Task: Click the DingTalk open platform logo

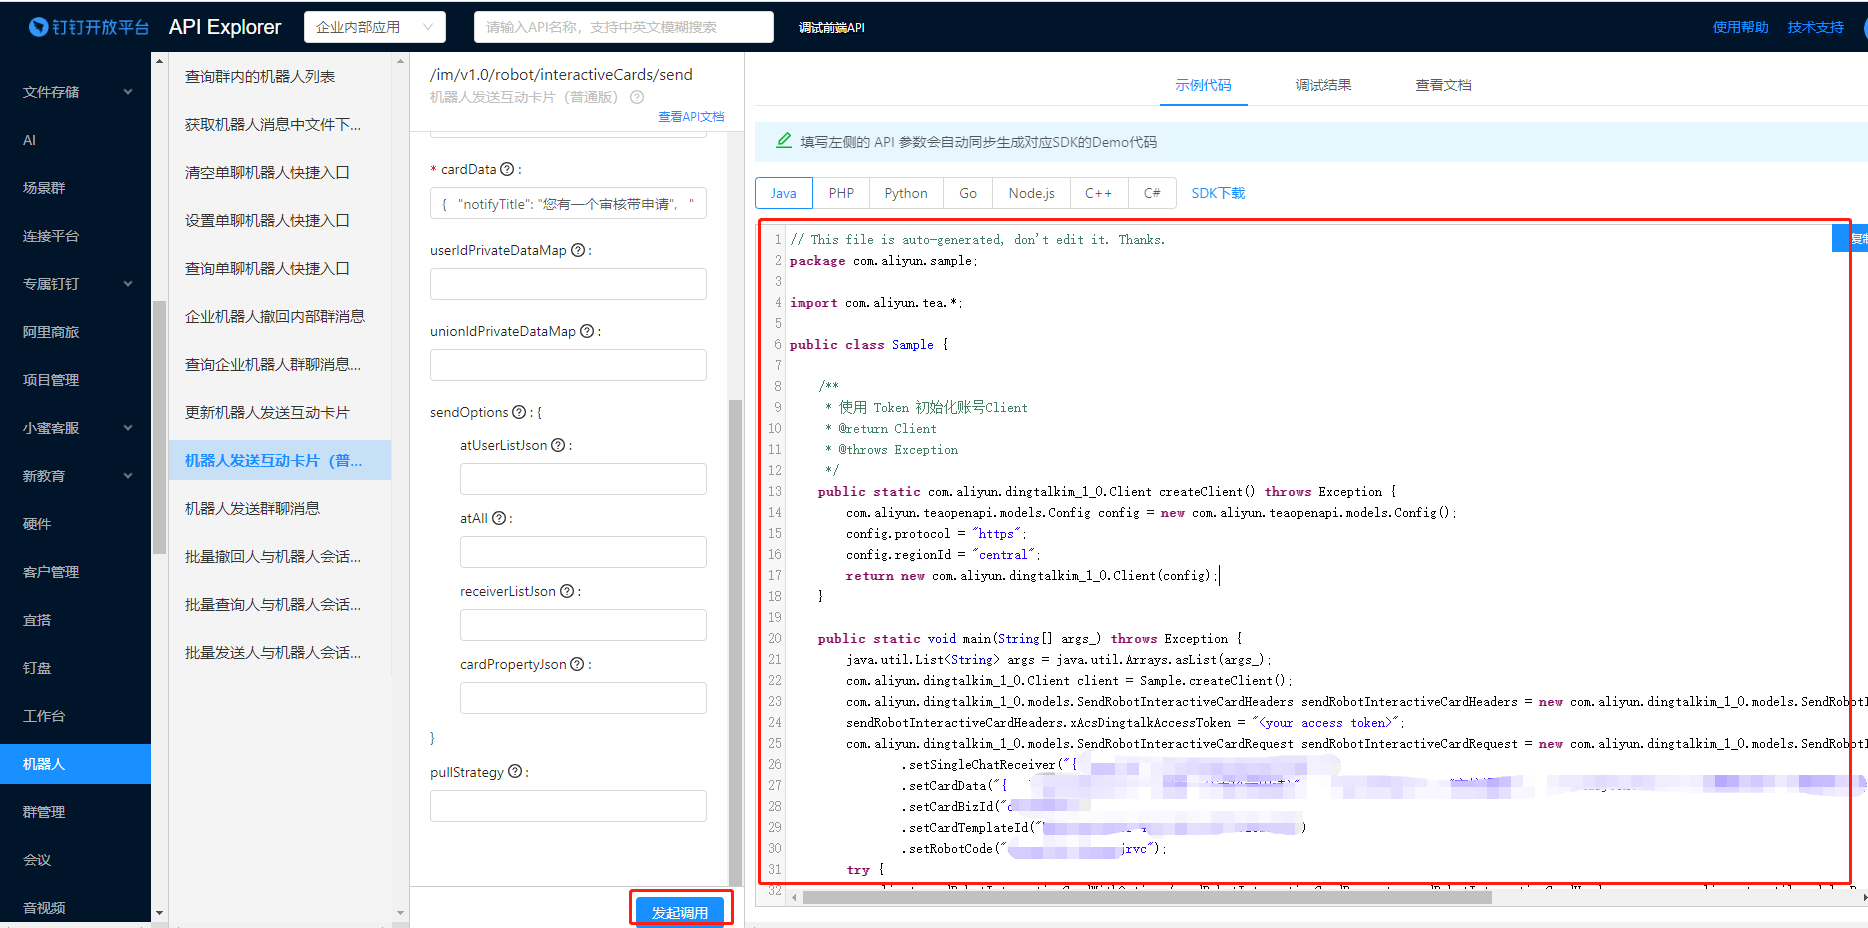Action: click(89, 27)
